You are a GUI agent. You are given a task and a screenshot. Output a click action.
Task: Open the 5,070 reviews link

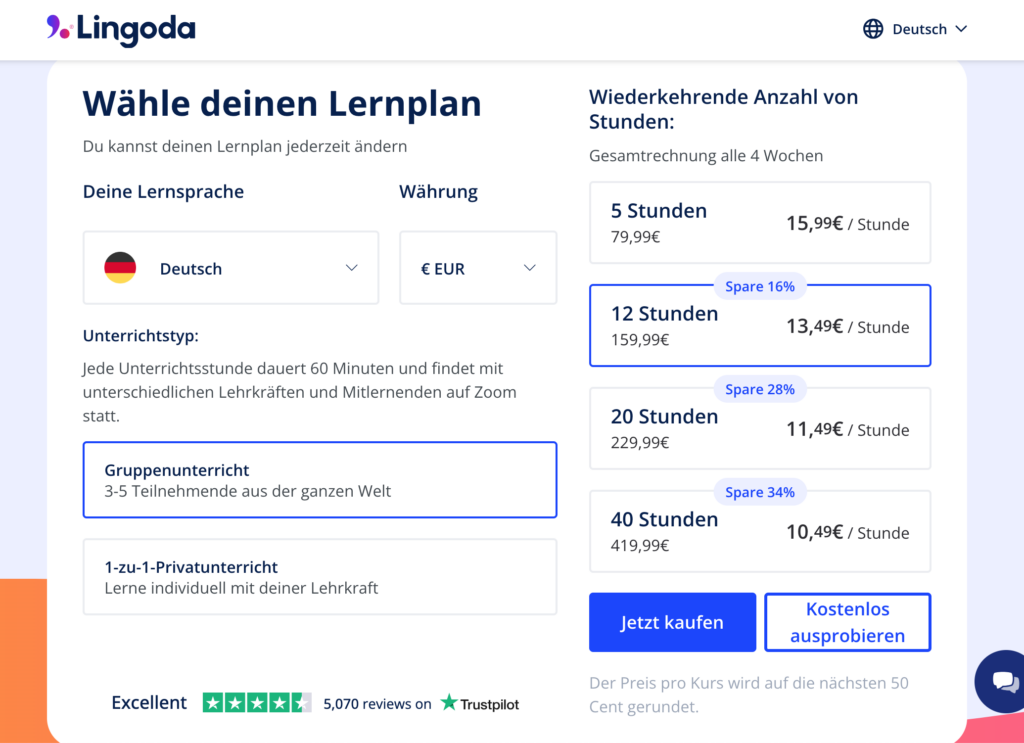point(377,703)
